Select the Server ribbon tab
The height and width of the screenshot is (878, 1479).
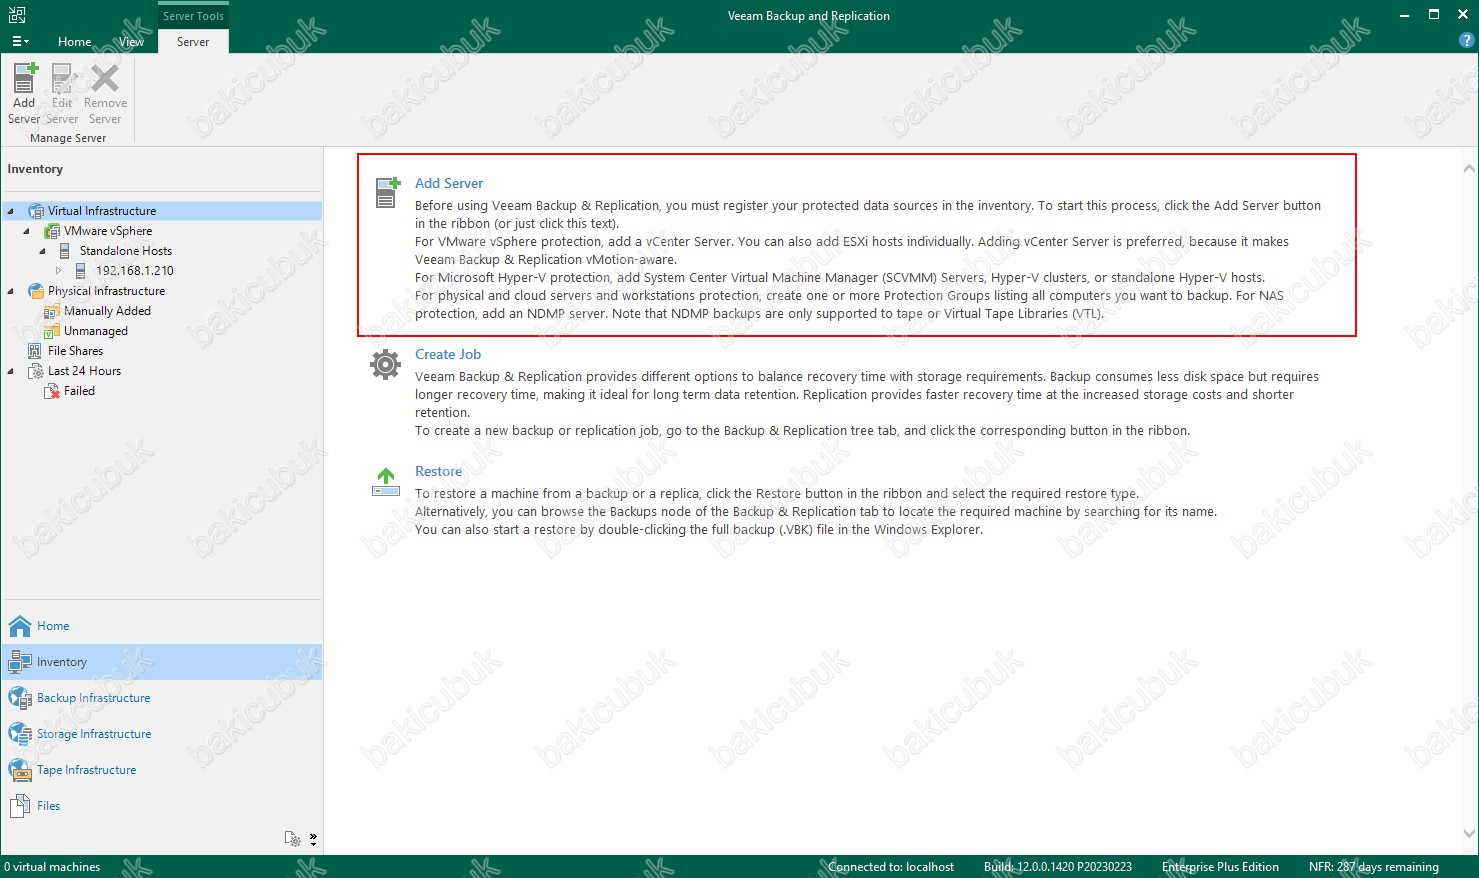193,41
